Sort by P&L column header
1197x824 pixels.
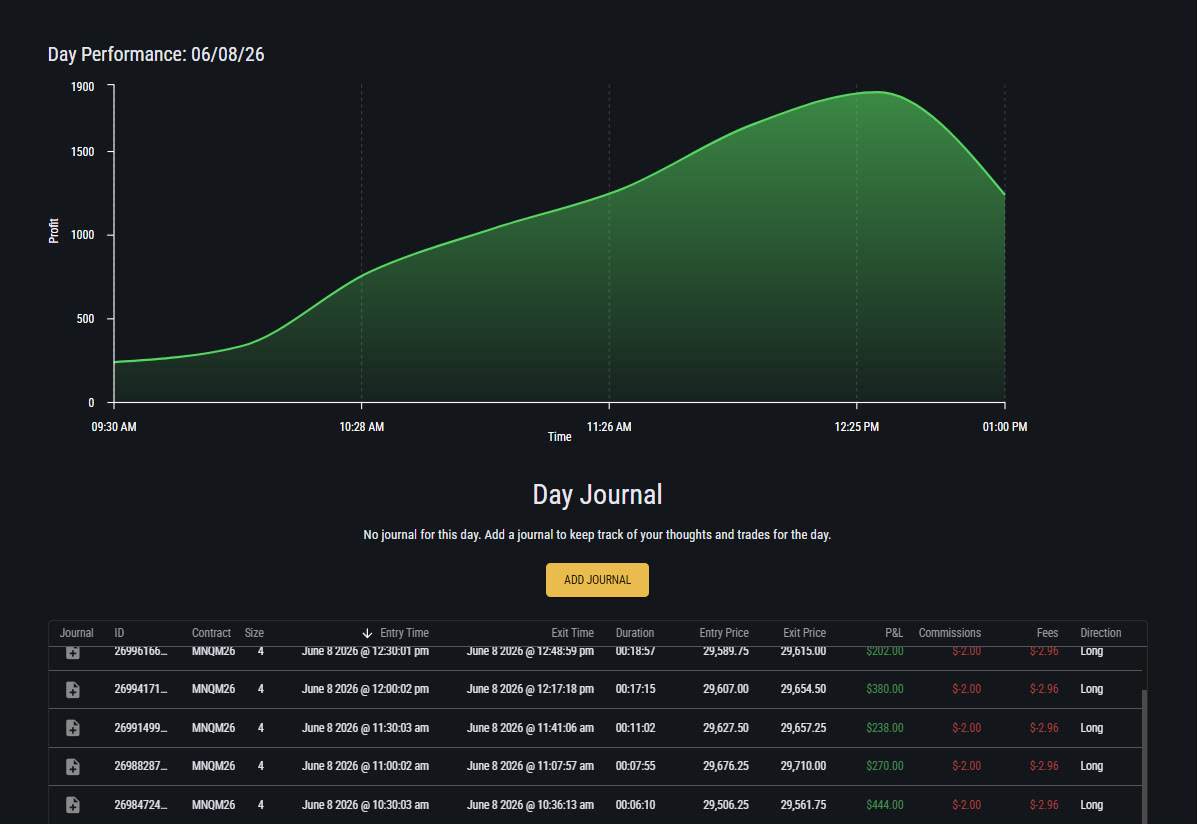(x=894, y=633)
